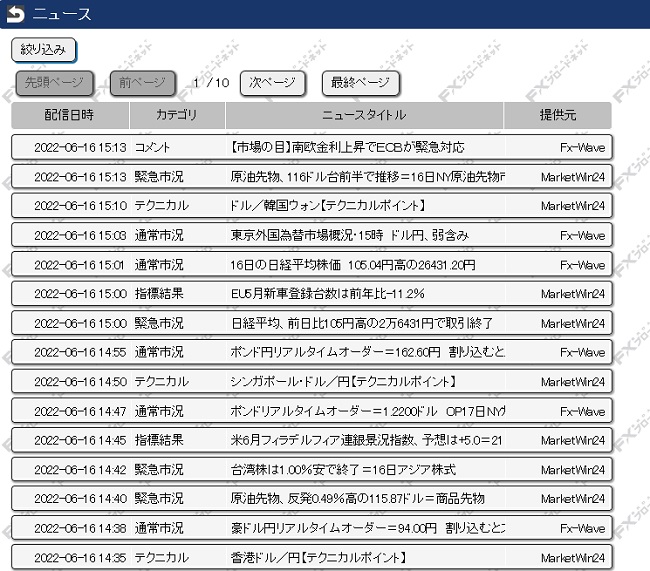The height and width of the screenshot is (571, 650).
Task: Click コメント category in the 15:13 row
Action: point(152,147)
